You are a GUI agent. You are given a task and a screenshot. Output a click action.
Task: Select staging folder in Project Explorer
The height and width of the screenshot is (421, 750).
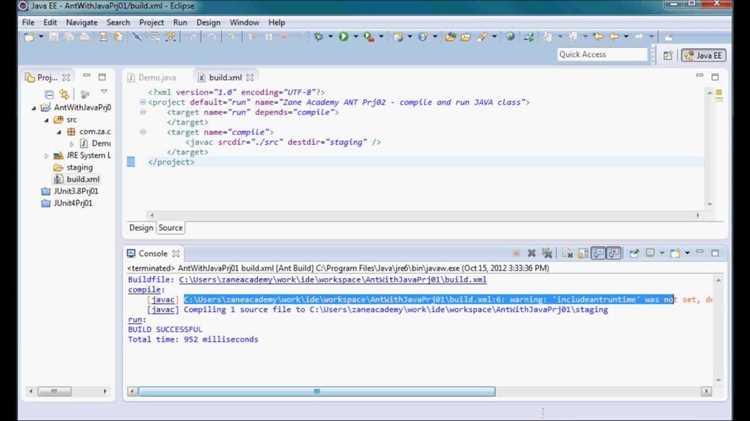79,167
